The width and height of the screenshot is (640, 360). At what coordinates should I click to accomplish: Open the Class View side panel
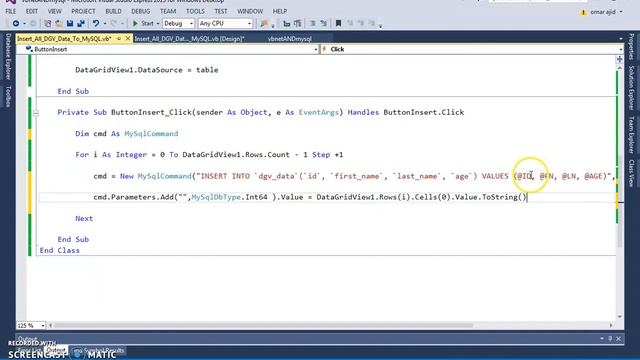631,173
